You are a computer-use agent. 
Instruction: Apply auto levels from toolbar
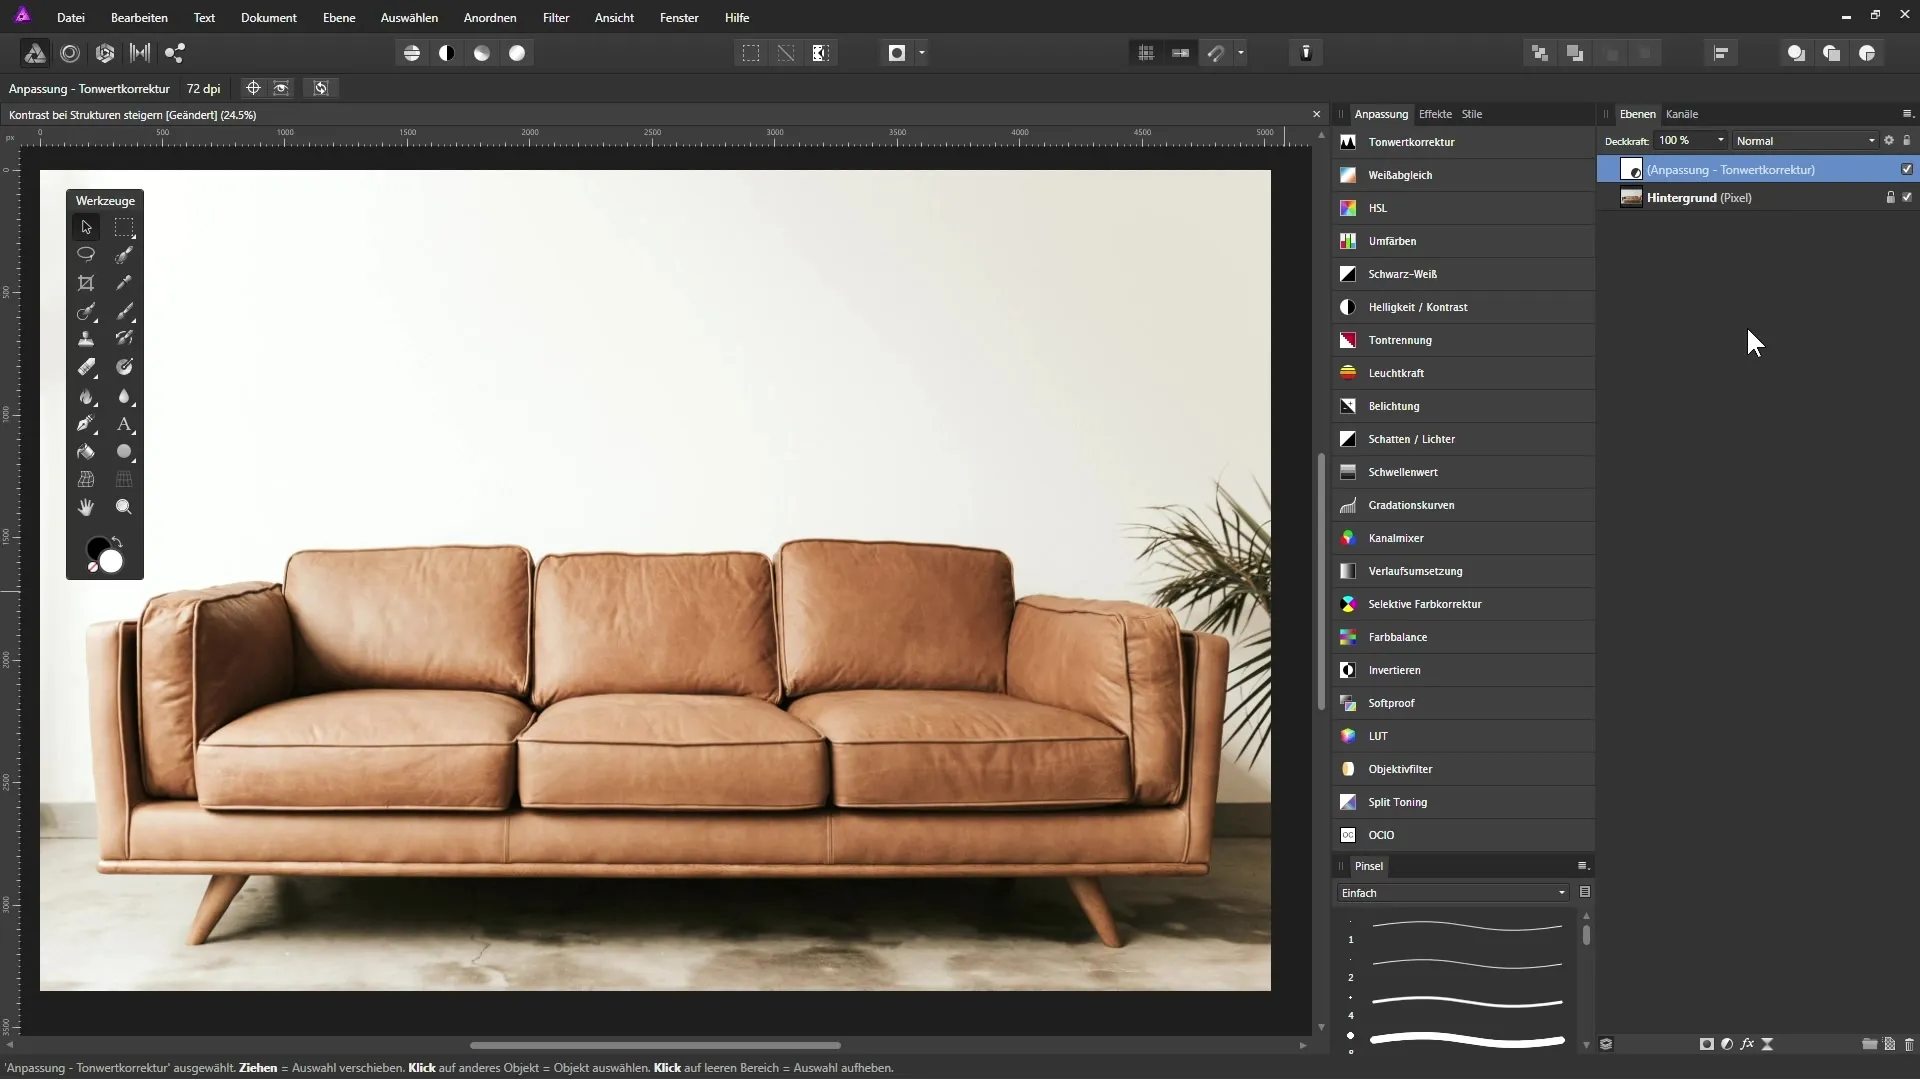tap(412, 53)
